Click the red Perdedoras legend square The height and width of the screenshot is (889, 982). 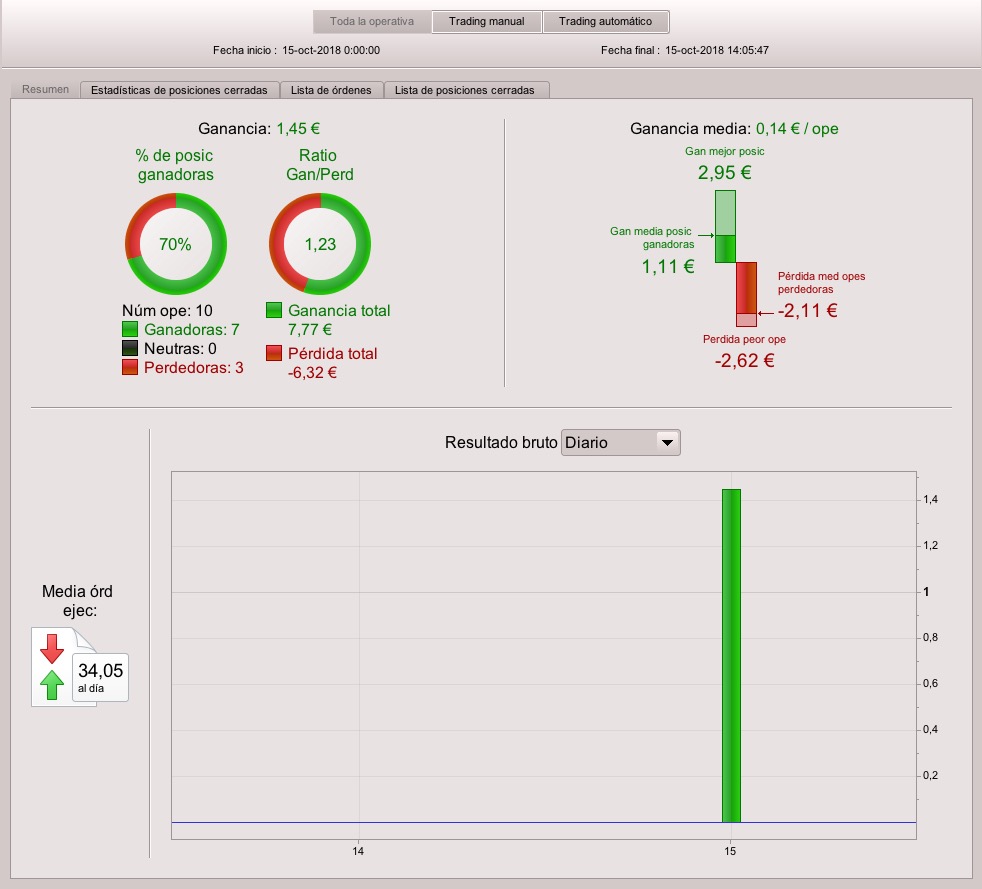[x=130, y=367]
